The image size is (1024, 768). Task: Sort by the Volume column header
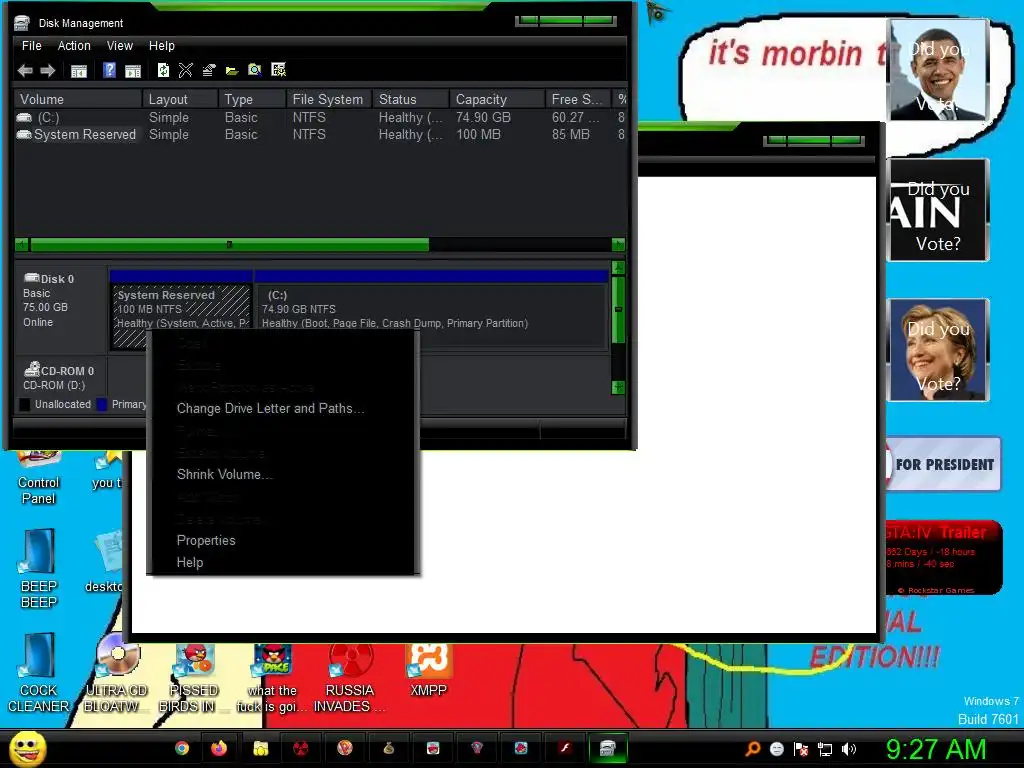coord(78,99)
